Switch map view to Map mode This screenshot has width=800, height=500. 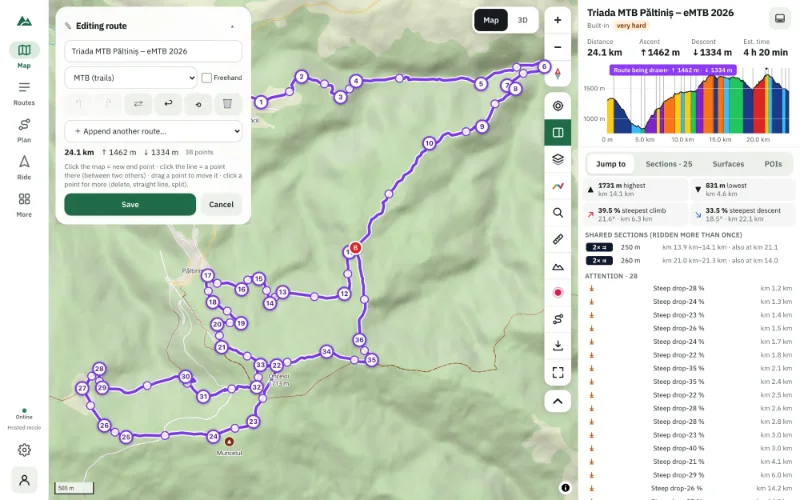(x=491, y=20)
